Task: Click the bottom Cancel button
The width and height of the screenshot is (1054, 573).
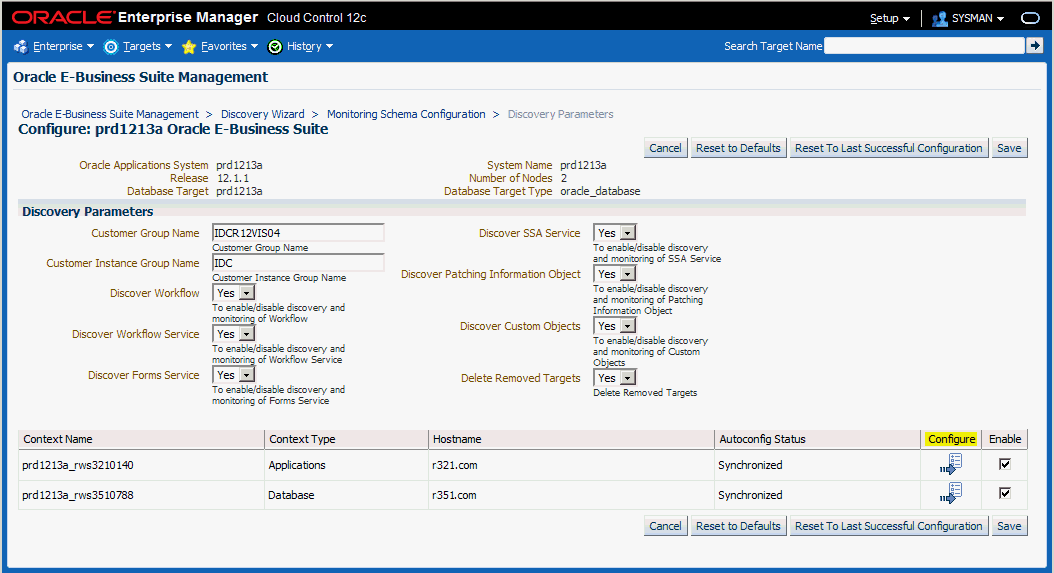Action: tap(665, 526)
